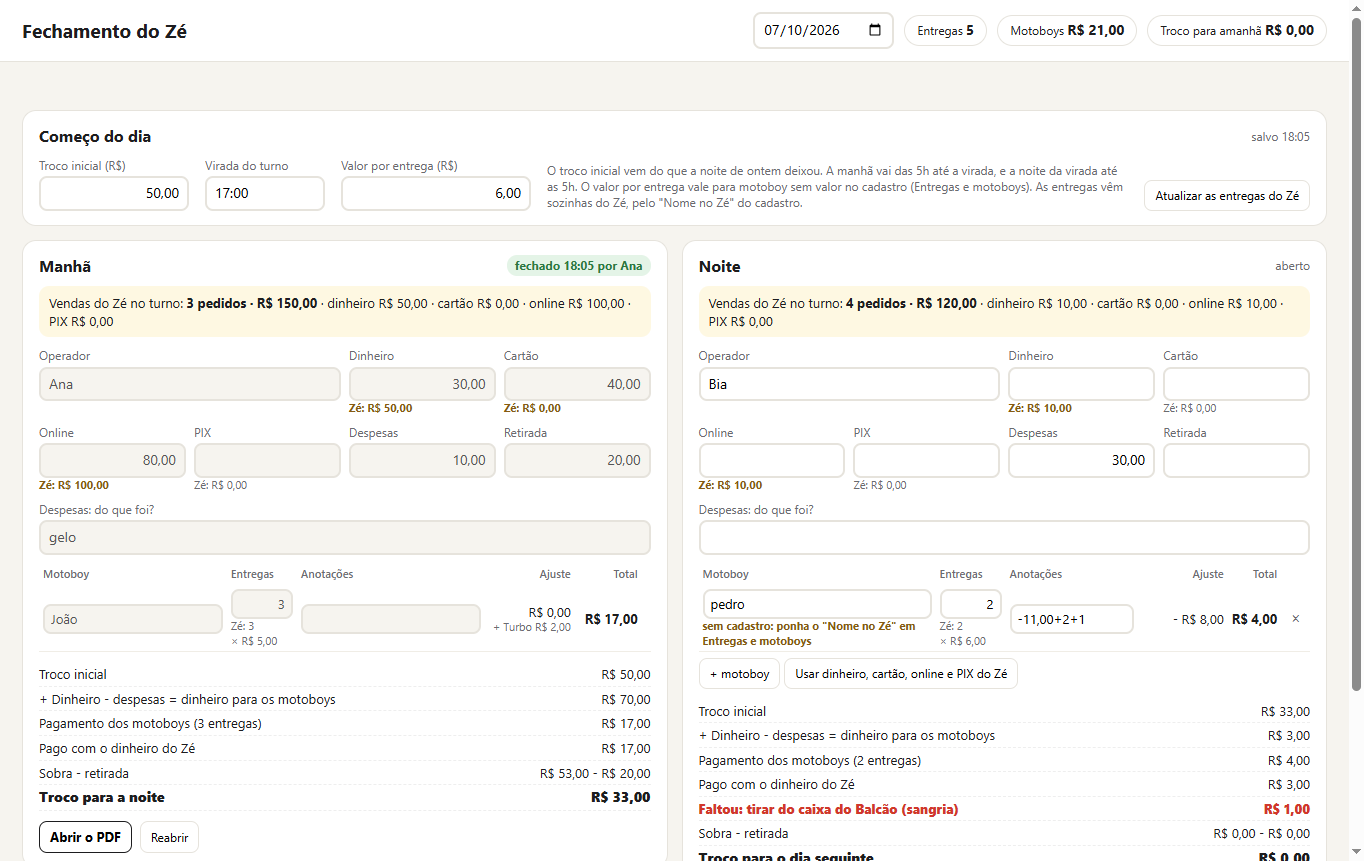
Task: Edit the Noite Despesas value 30,00
Action: coord(1081,461)
